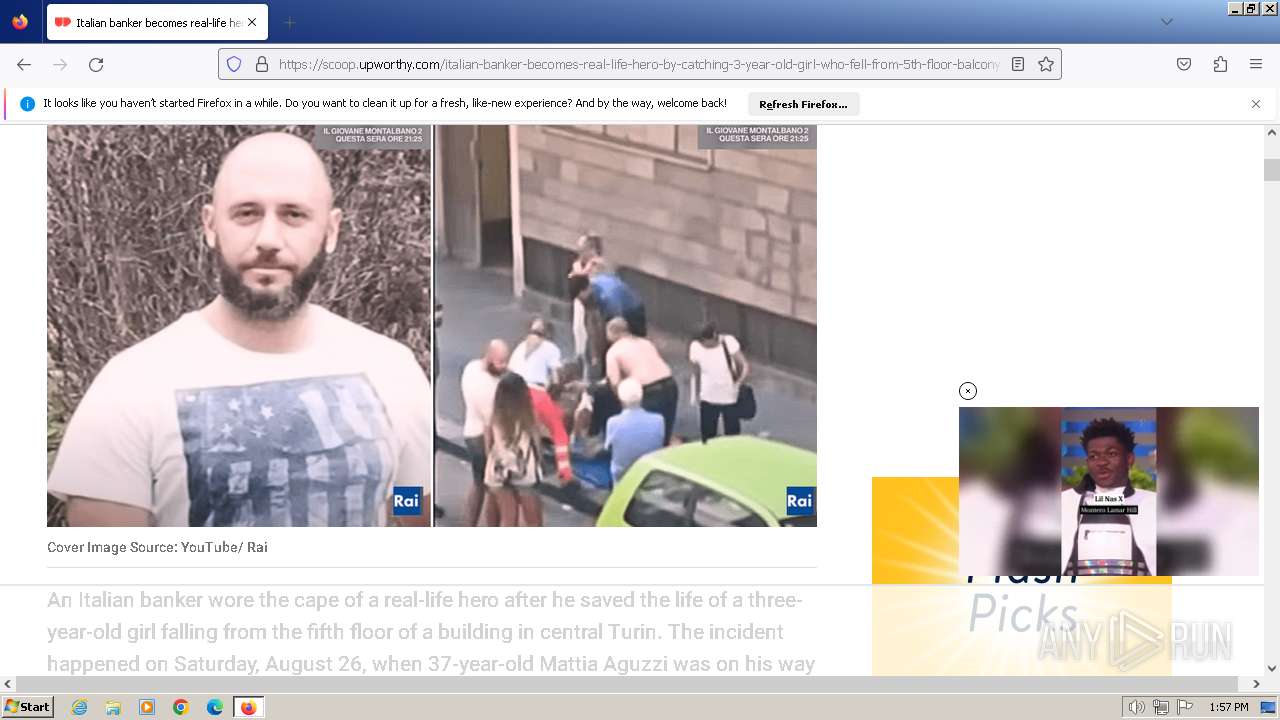The image size is (1280, 720).
Task: Open the tracking protection shield icon
Action: tap(234, 64)
